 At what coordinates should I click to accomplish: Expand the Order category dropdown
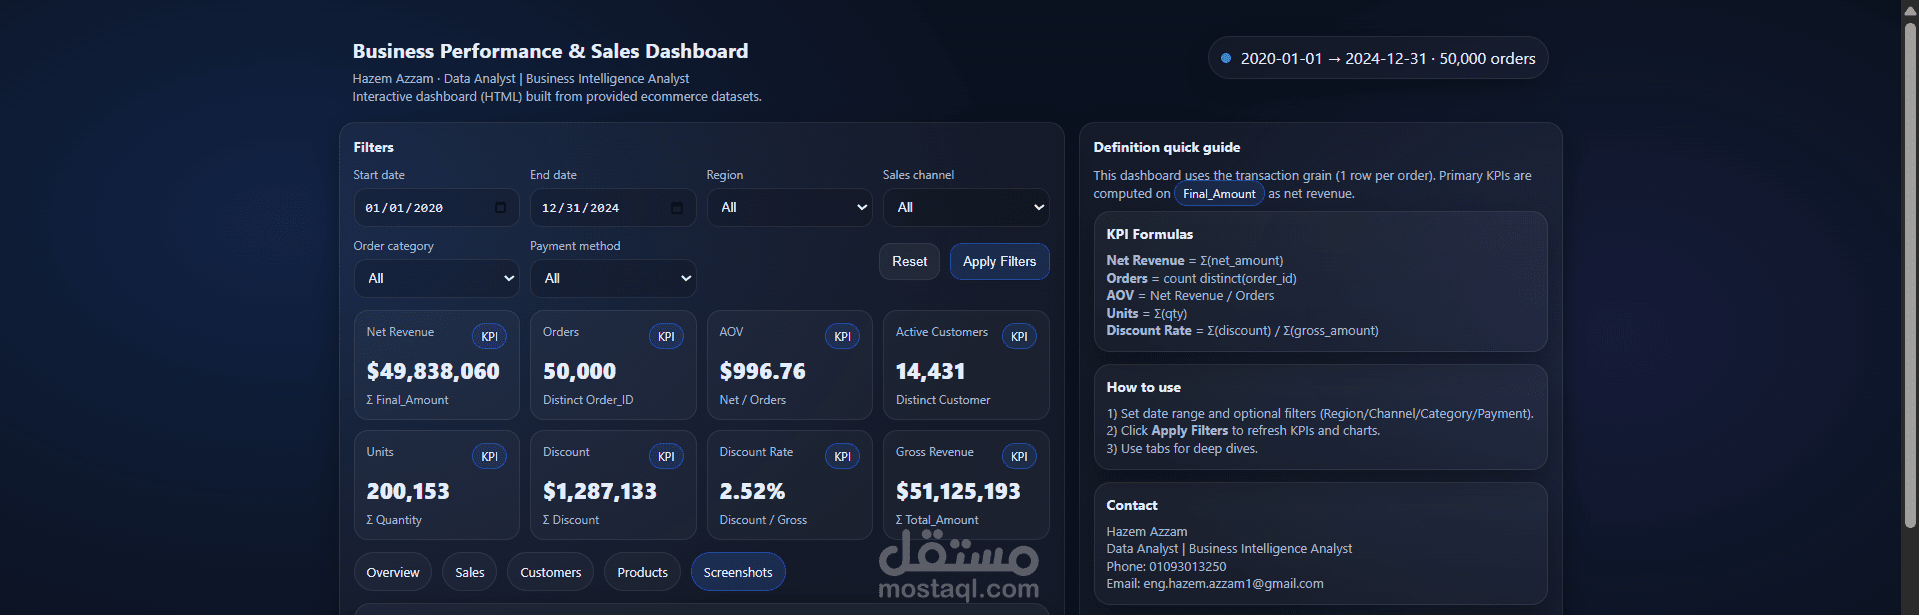[436, 279]
